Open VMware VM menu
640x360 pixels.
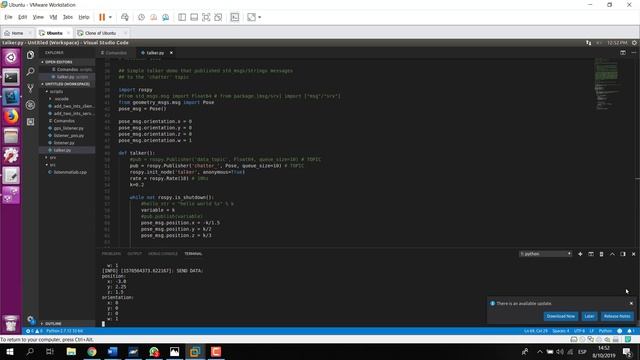53,17
